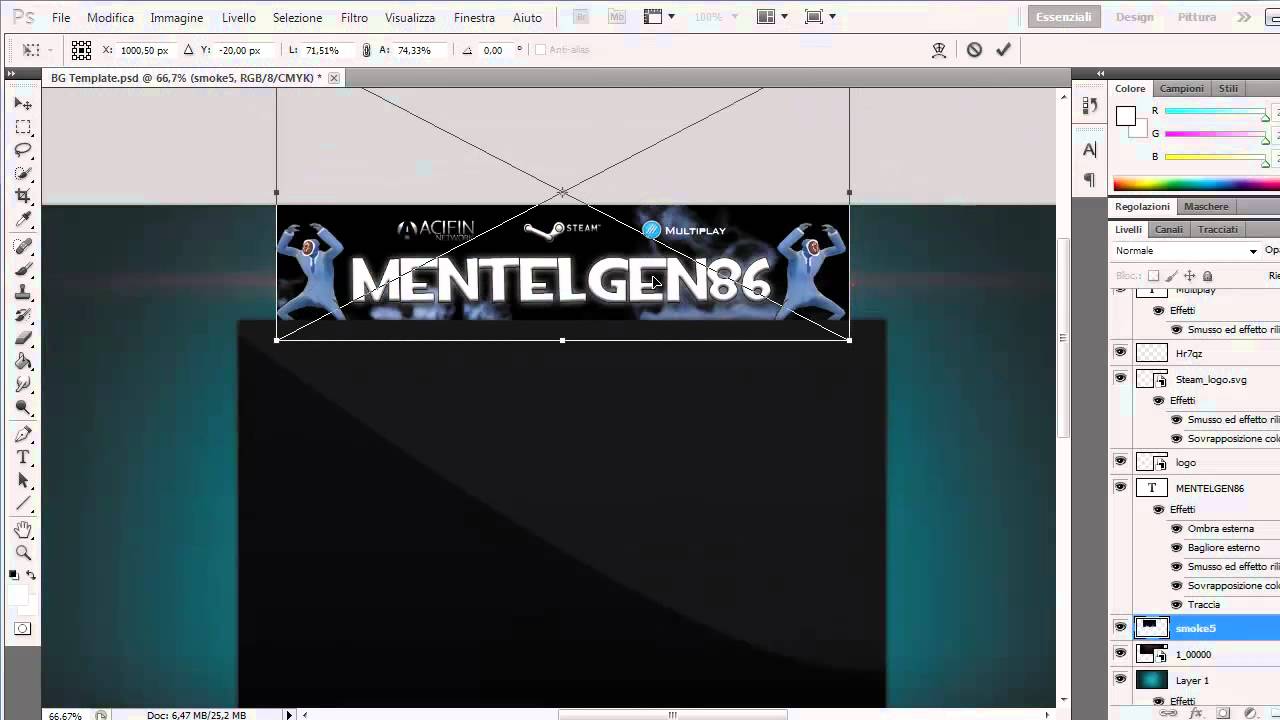
Task: Select the Clone Stamp tool
Action: pos(23,292)
